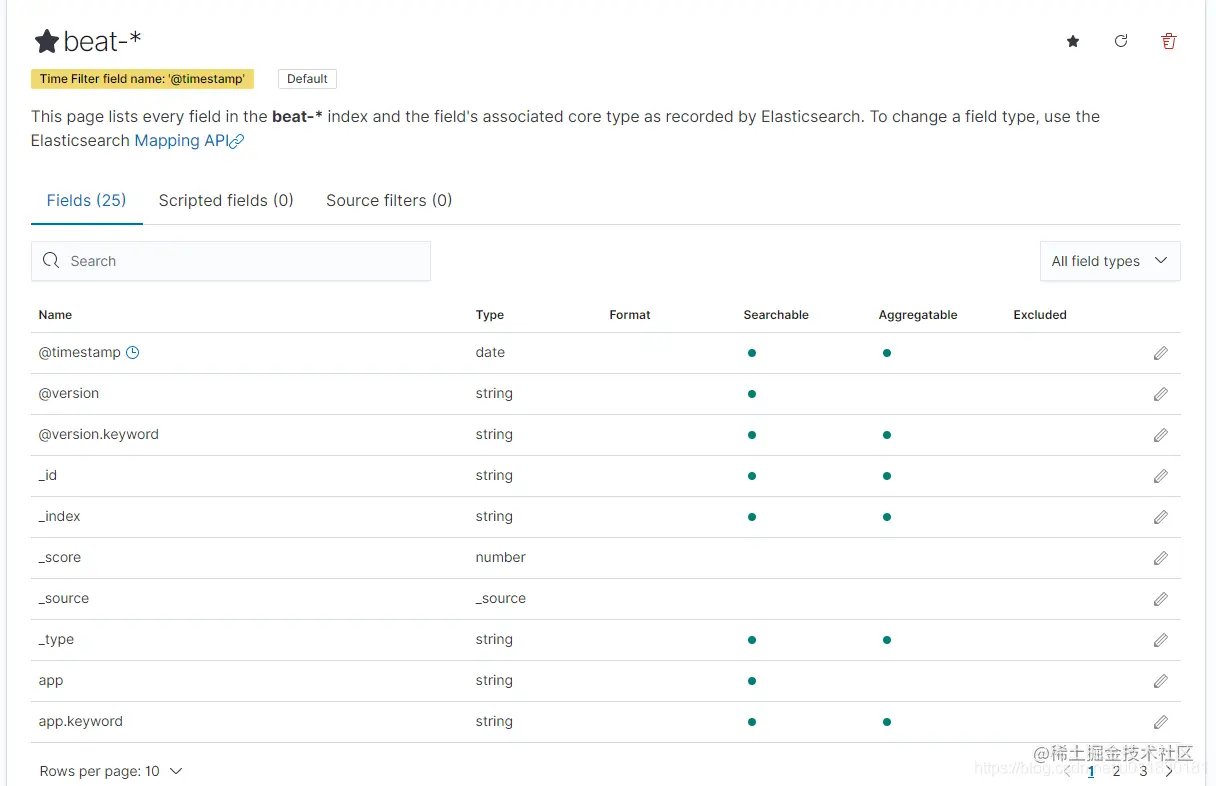Open the Source filters tab
Screen dimensions: 1216x786
[389, 200]
